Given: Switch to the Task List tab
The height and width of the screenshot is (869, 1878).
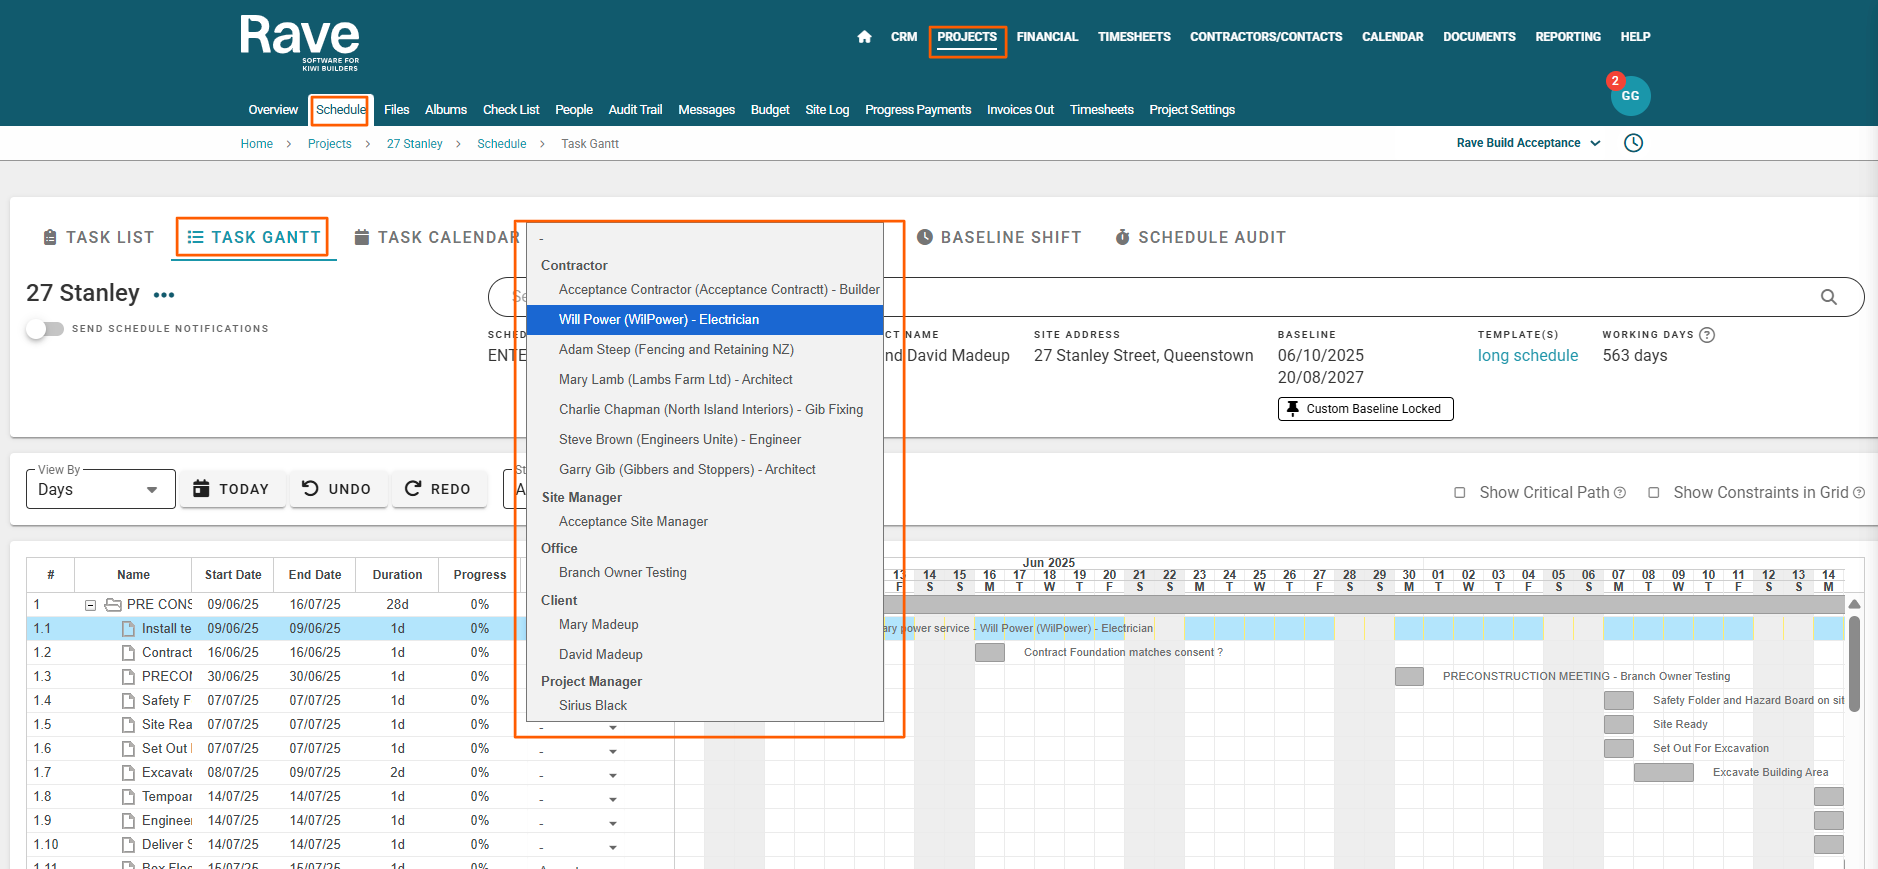Looking at the screenshot, I should [98, 237].
